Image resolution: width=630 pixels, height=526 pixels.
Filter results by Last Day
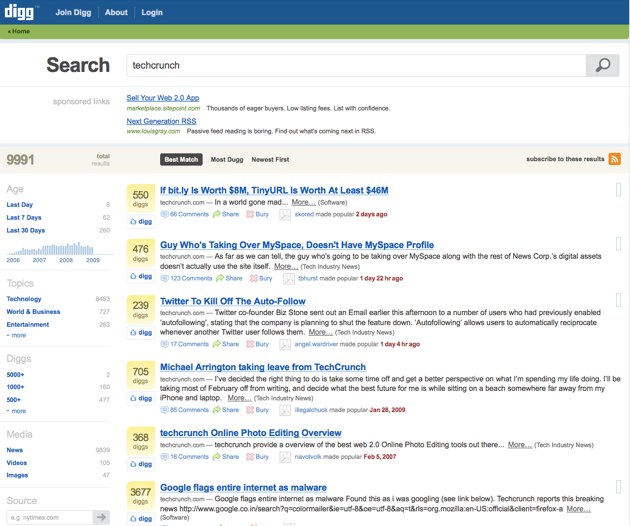20,205
